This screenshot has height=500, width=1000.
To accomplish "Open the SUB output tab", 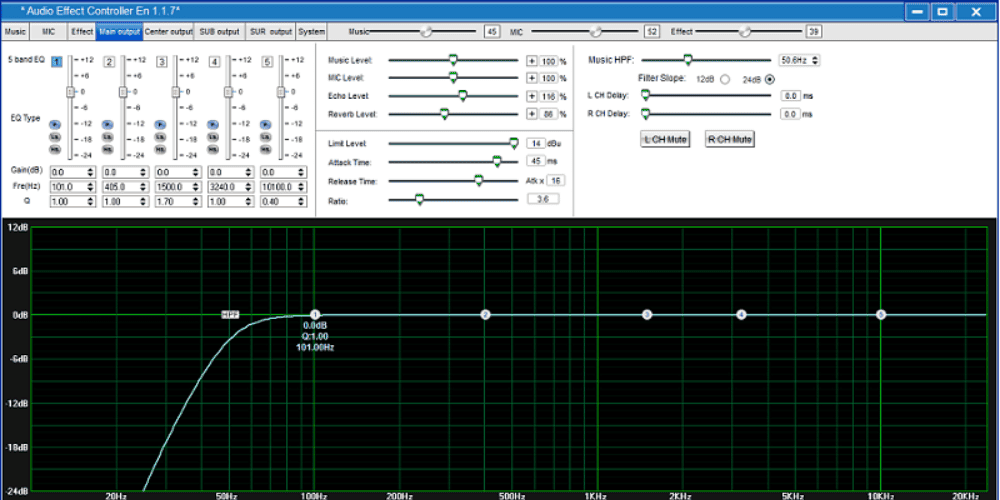I will click(x=219, y=31).
